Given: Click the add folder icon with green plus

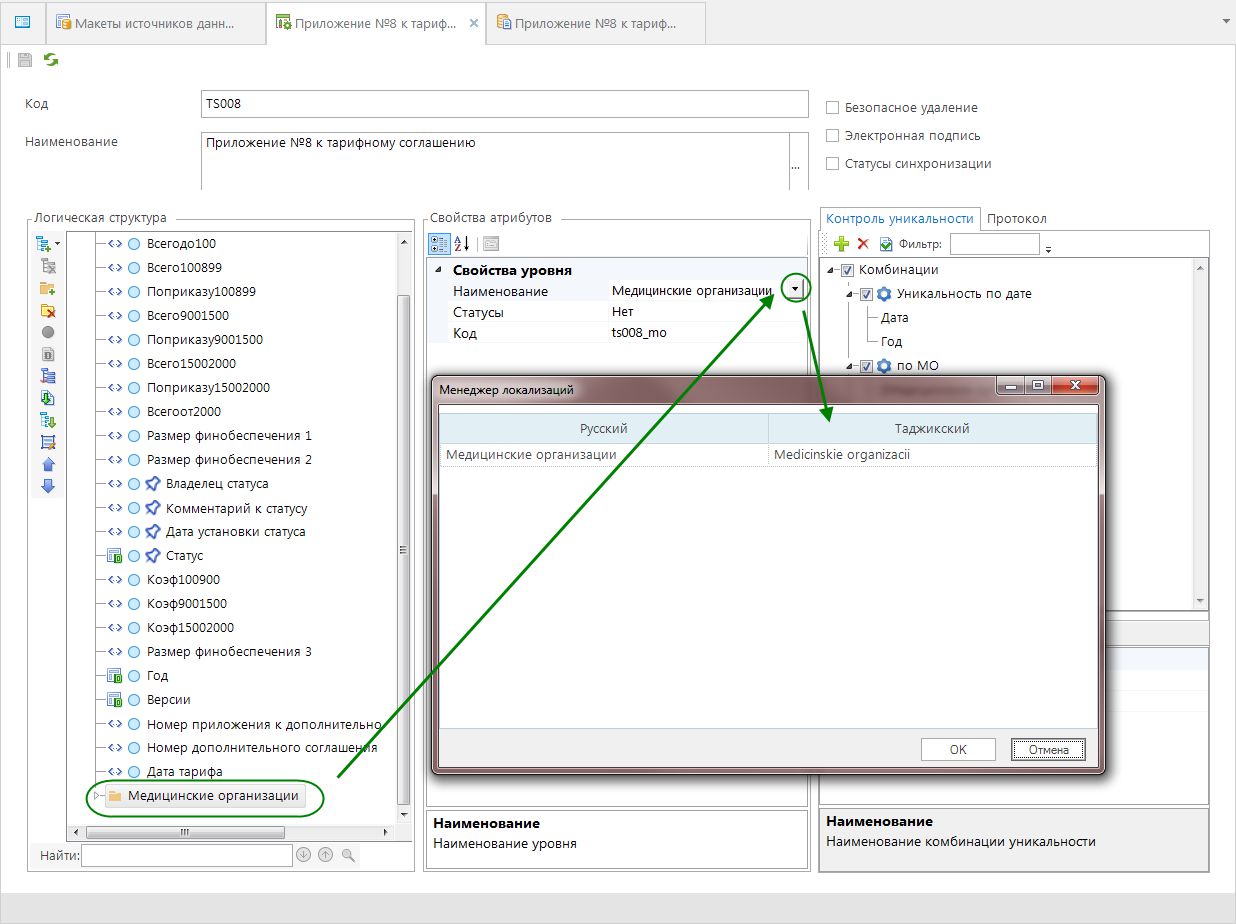Looking at the screenshot, I should coord(47,288).
